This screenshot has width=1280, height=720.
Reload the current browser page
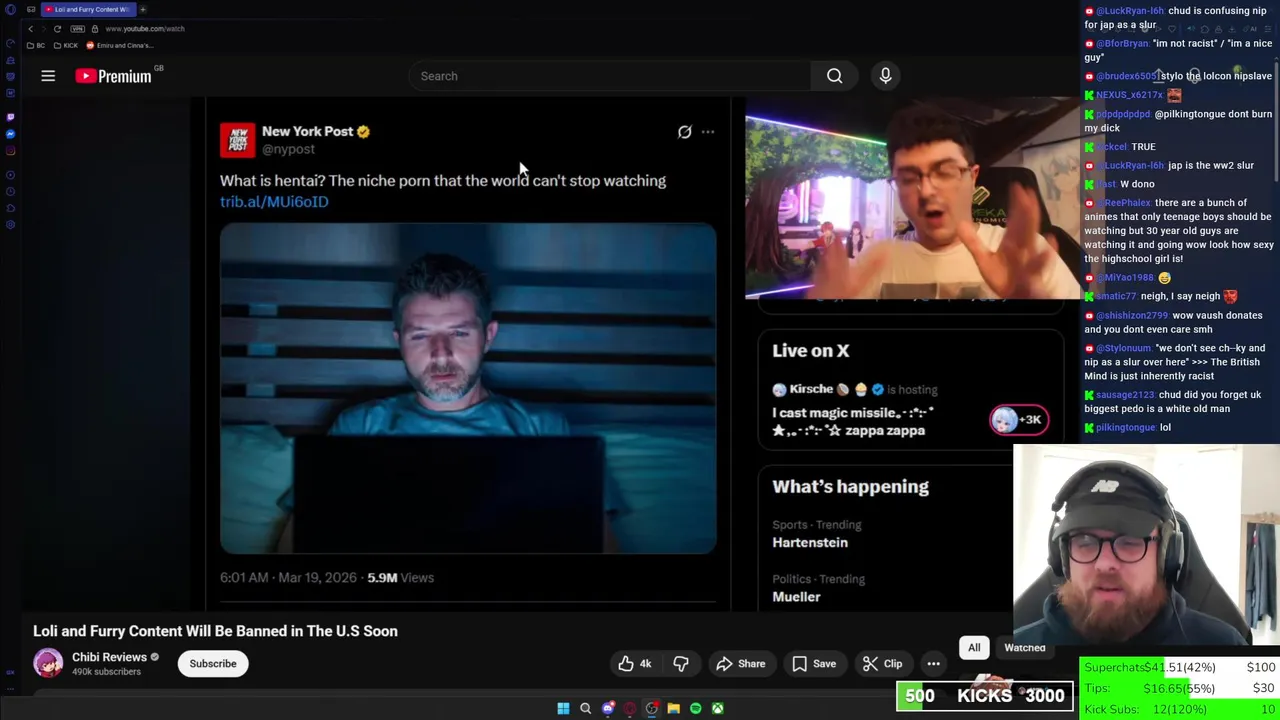click(57, 29)
